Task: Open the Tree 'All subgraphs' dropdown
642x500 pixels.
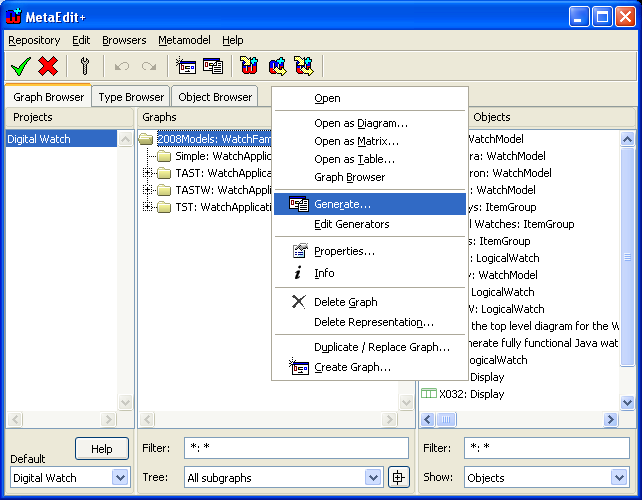Action: click(373, 478)
